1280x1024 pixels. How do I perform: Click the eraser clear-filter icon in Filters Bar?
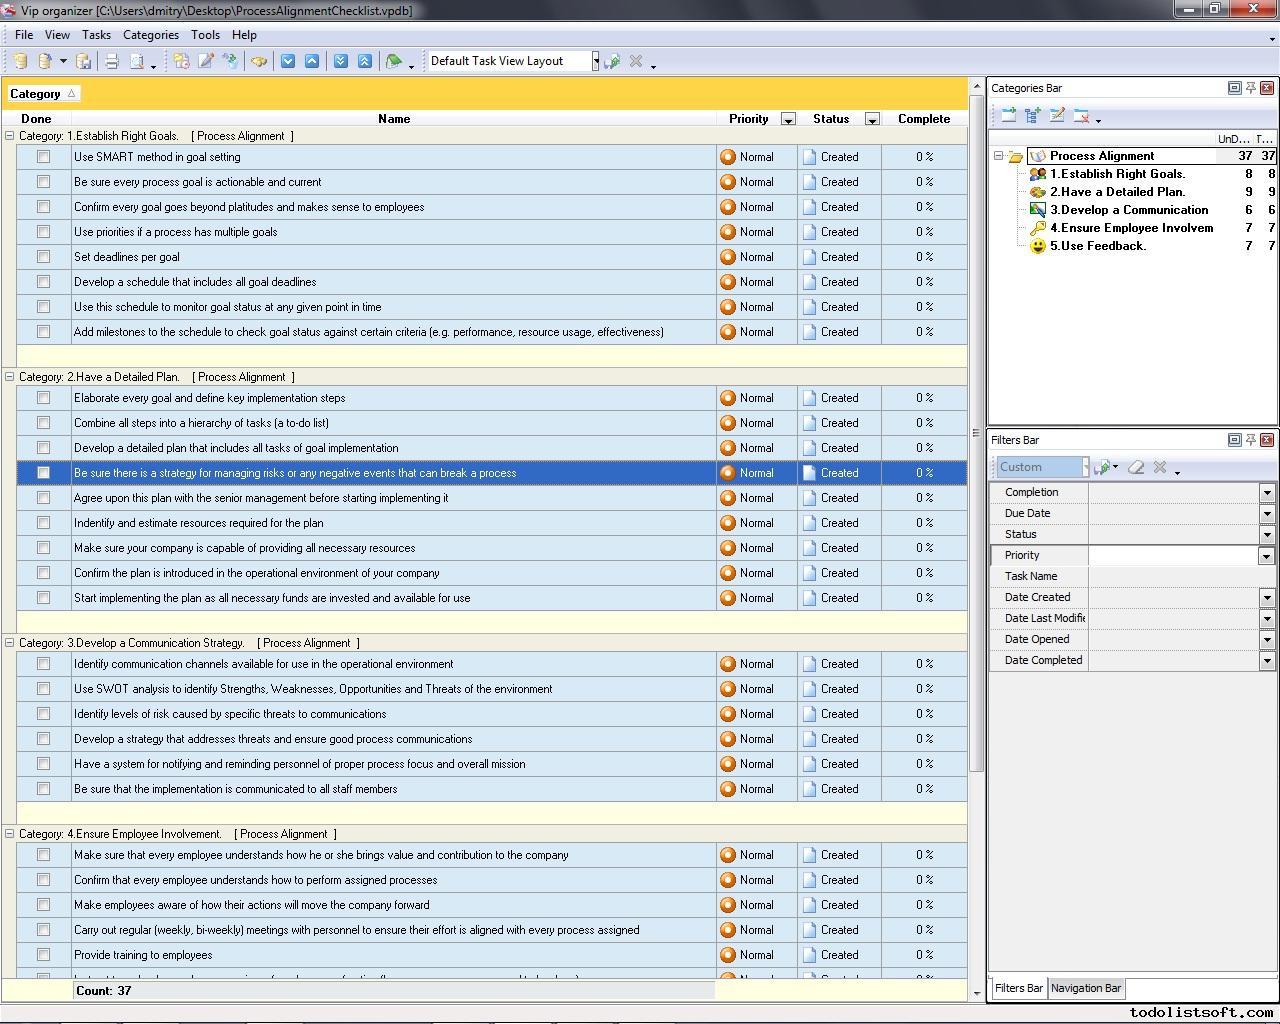pyautogui.click(x=1136, y=467)
